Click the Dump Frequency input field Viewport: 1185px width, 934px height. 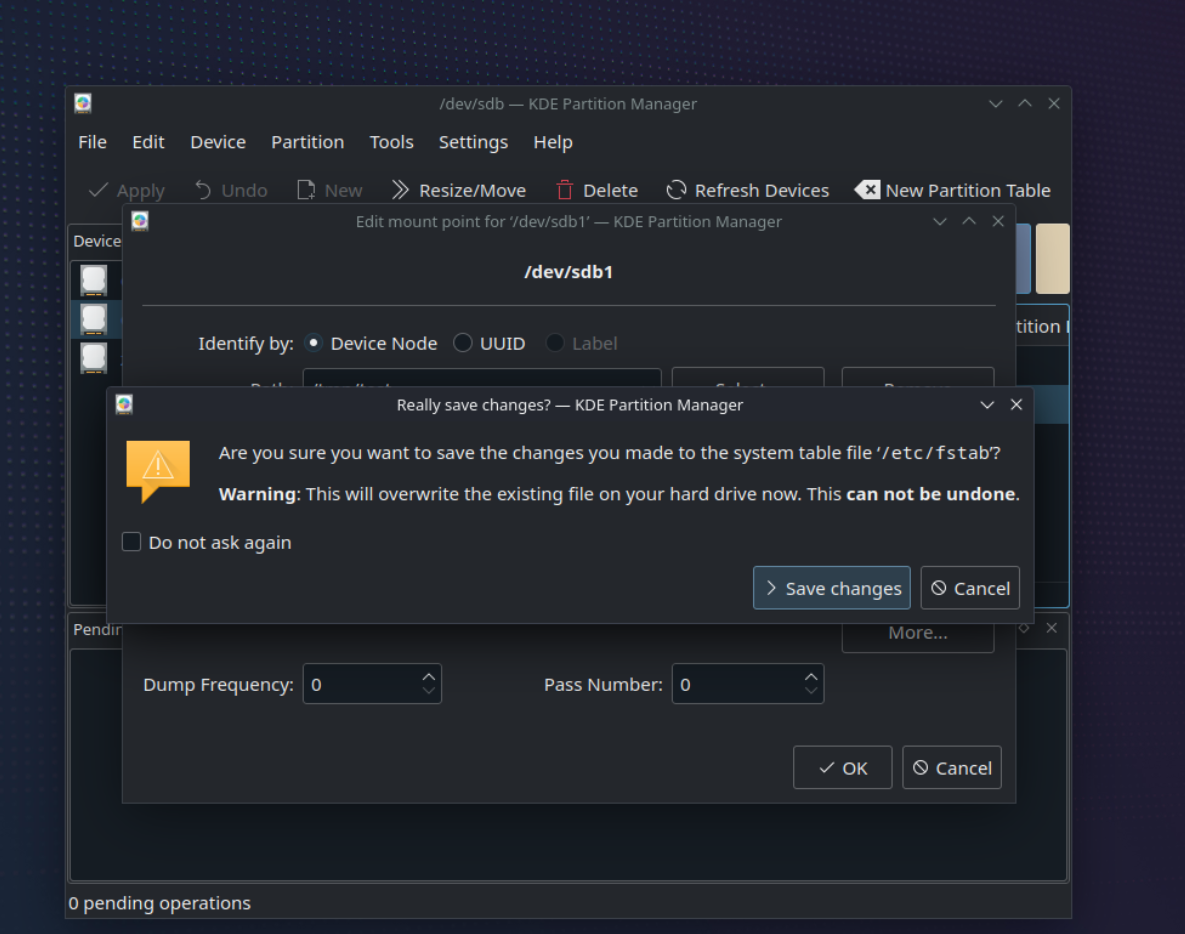click(372, 684)
